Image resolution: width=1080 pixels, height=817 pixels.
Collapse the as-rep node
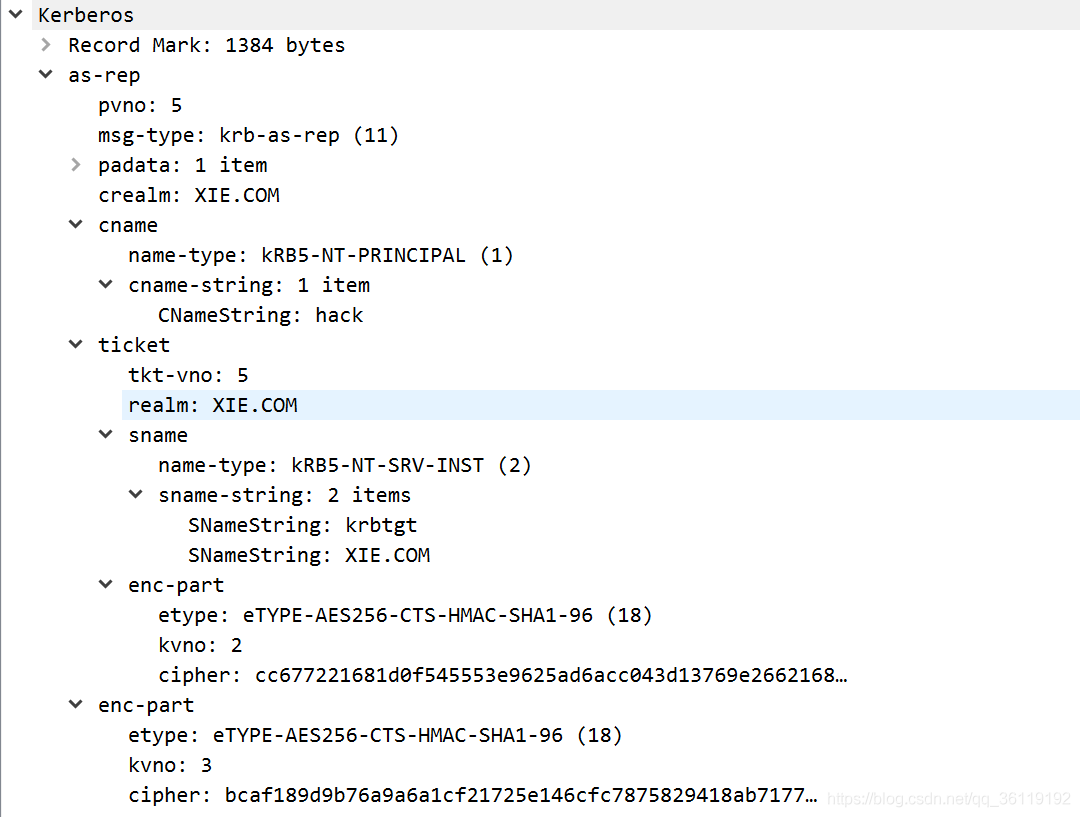click(x=46, y=75)
